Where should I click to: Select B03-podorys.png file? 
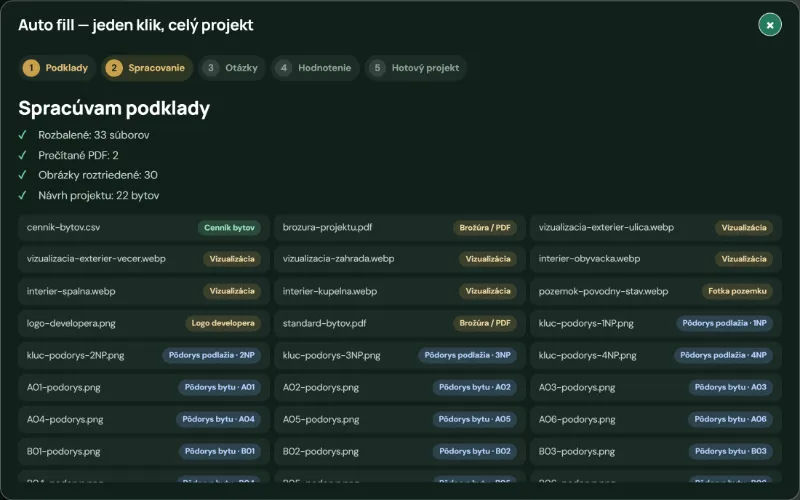656,452
